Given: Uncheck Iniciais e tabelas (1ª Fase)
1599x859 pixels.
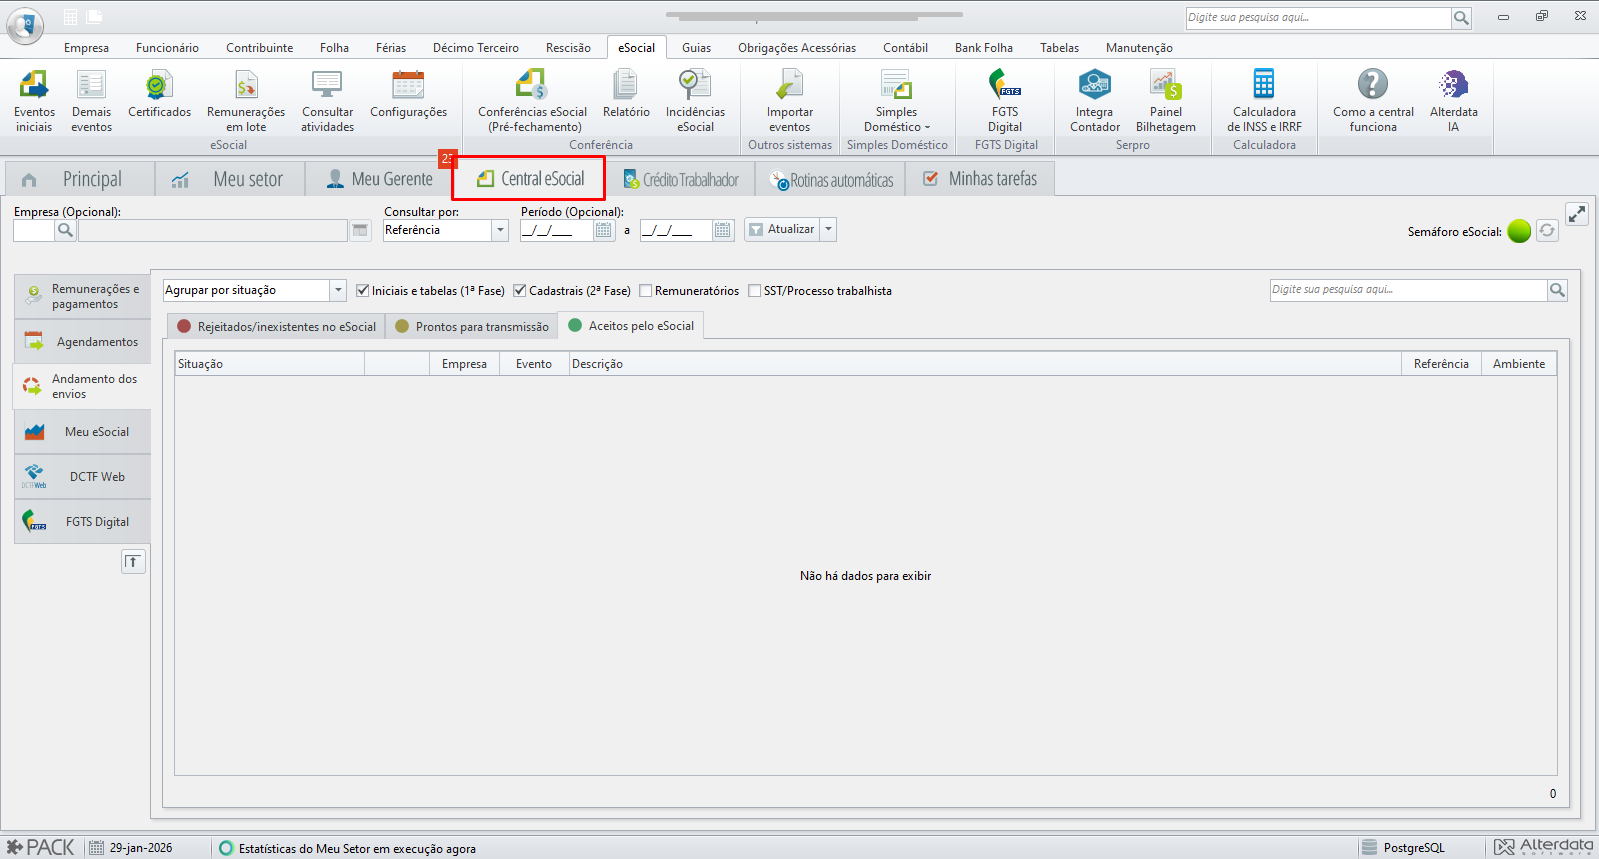Looking at the screenshot, I should (363, 291).
